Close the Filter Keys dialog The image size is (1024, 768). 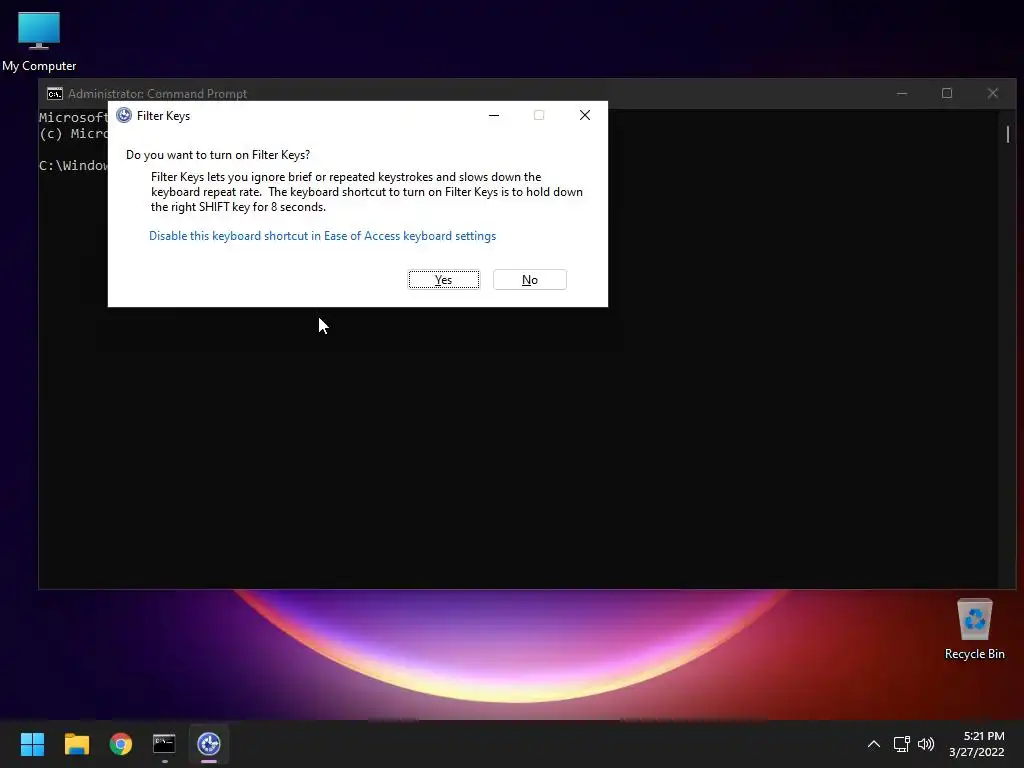tap(584, 115)
